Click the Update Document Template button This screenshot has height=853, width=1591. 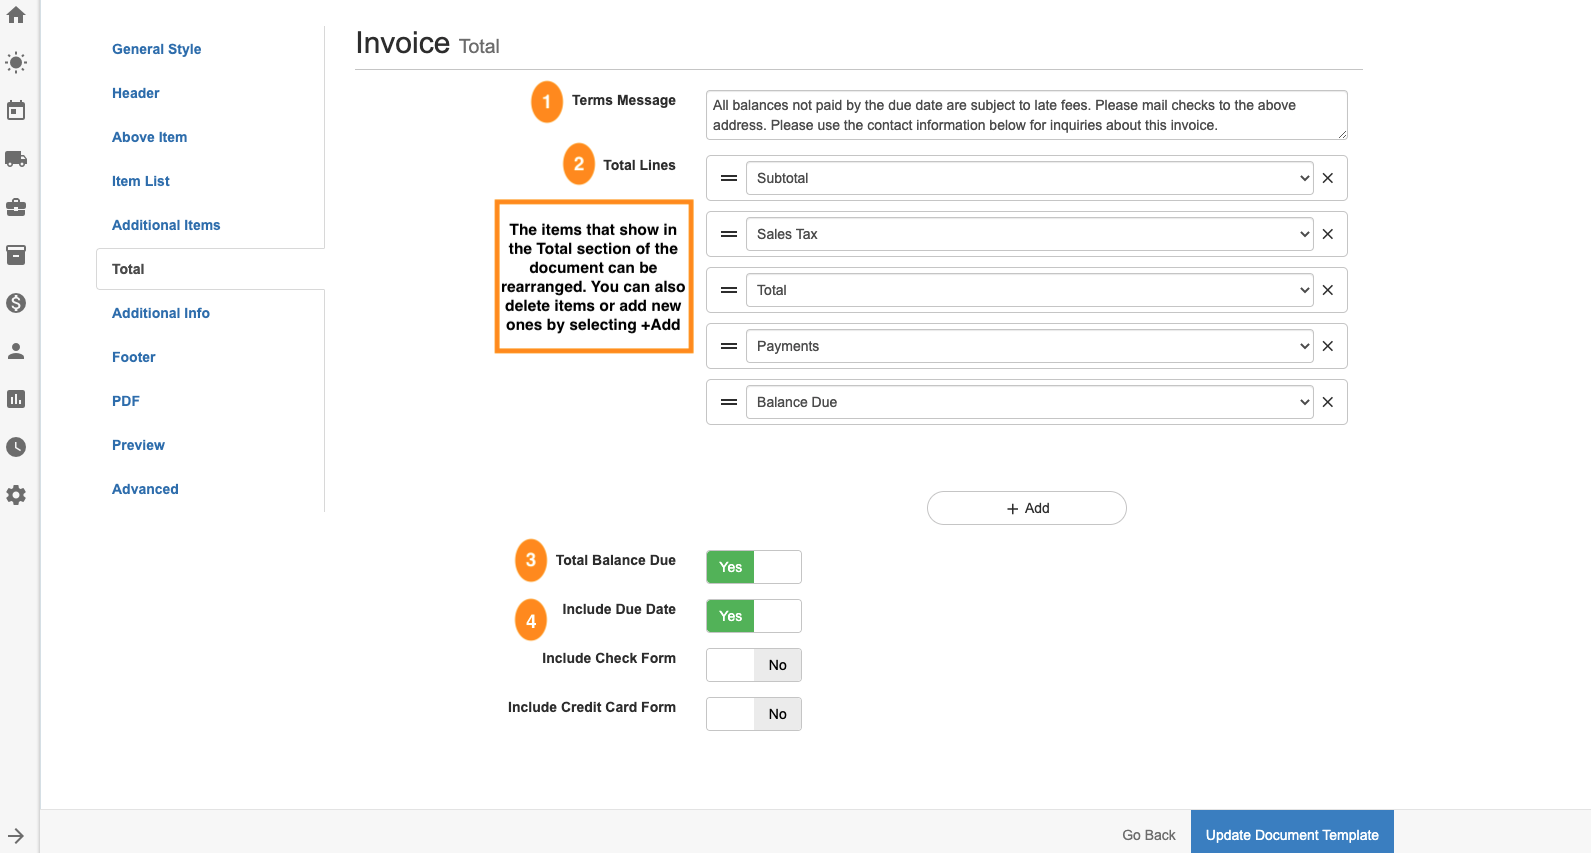pos(1291,835)
